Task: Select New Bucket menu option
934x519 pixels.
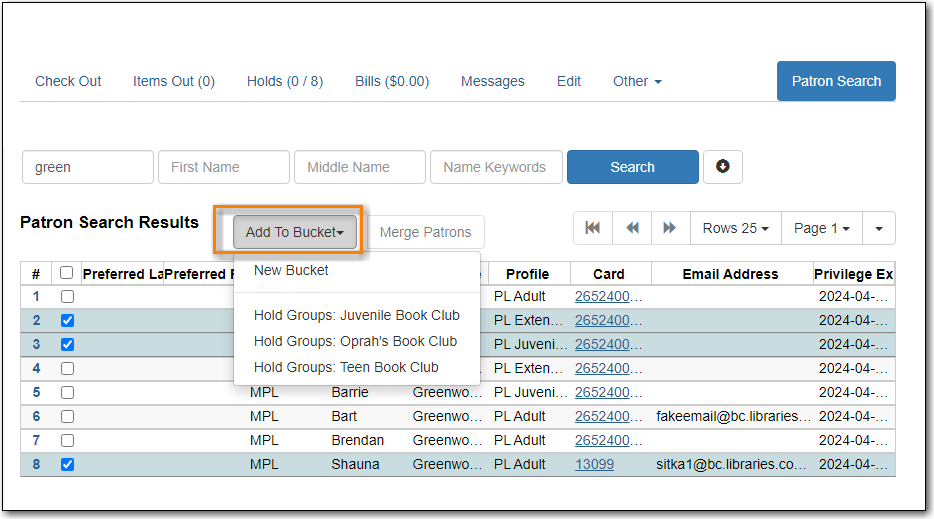Action: coord(291,271)
